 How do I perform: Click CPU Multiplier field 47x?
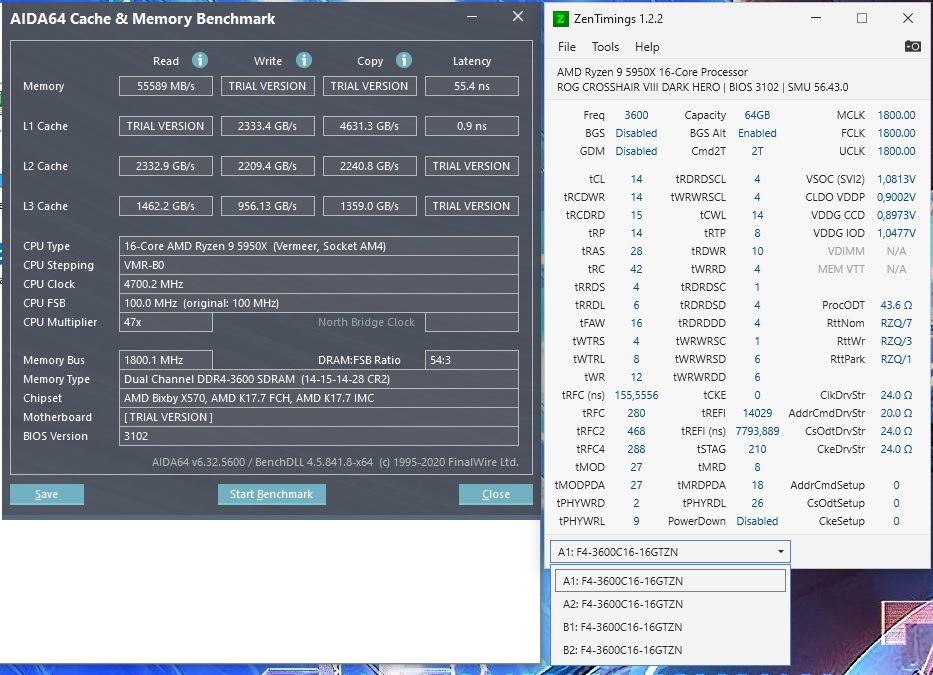point(166,322)
